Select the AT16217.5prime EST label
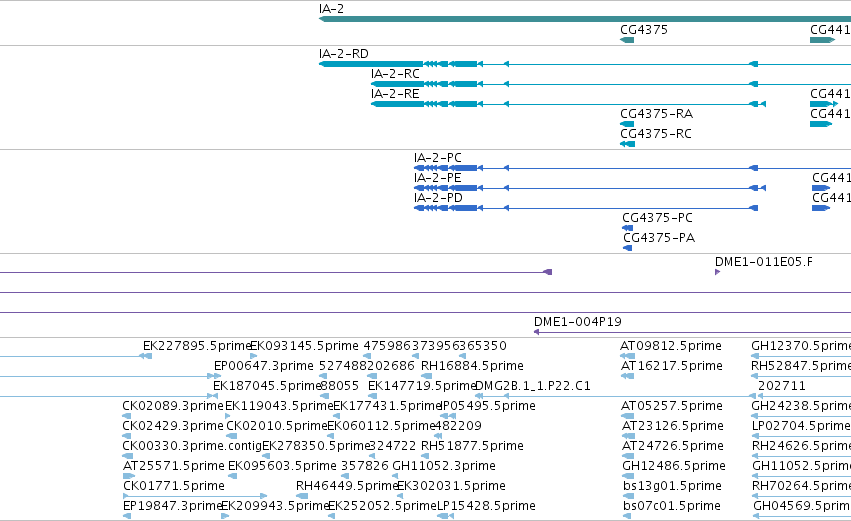This screenshot has height=521, width=851. pos(671,366)
